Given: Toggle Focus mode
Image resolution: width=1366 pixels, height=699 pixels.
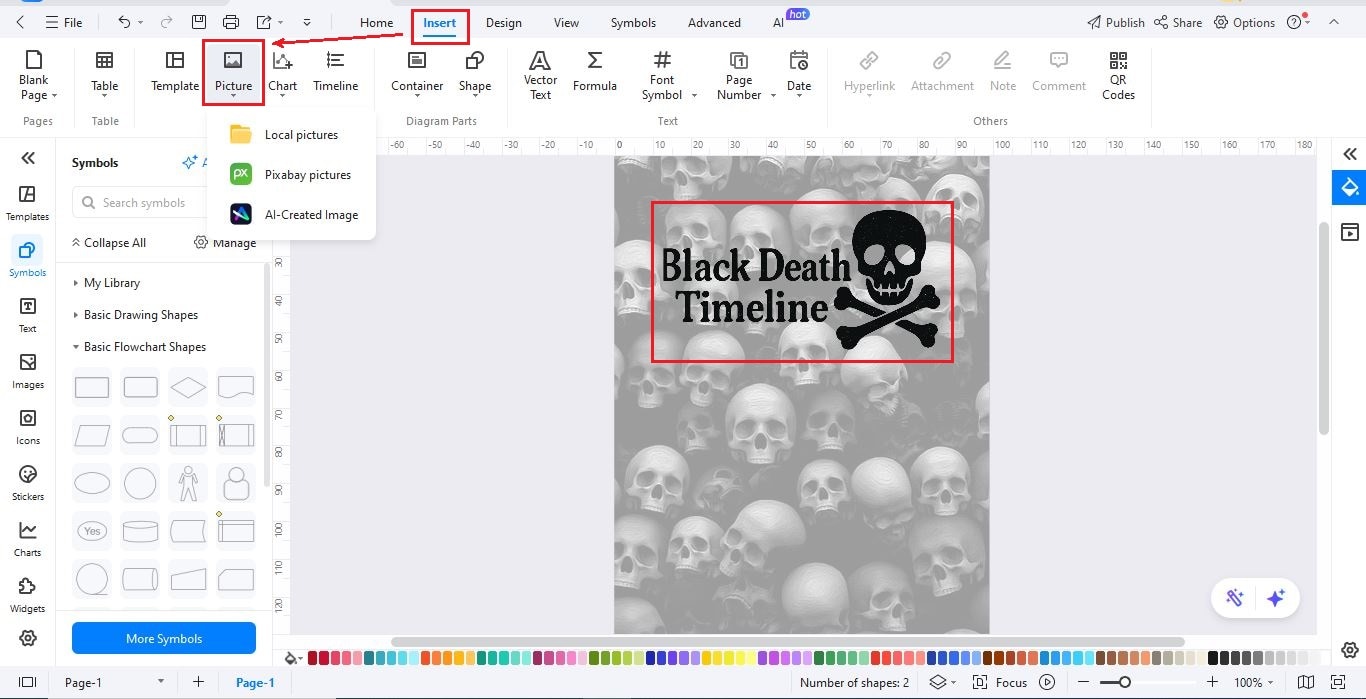Looking at the screenshot, I should (1001, 682).
